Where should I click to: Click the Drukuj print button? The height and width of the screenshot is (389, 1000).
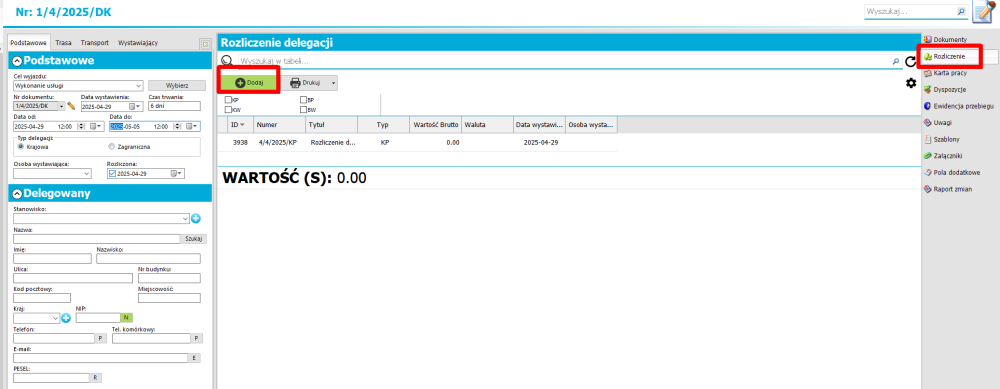pyautogui.click(x=305, y=83)
